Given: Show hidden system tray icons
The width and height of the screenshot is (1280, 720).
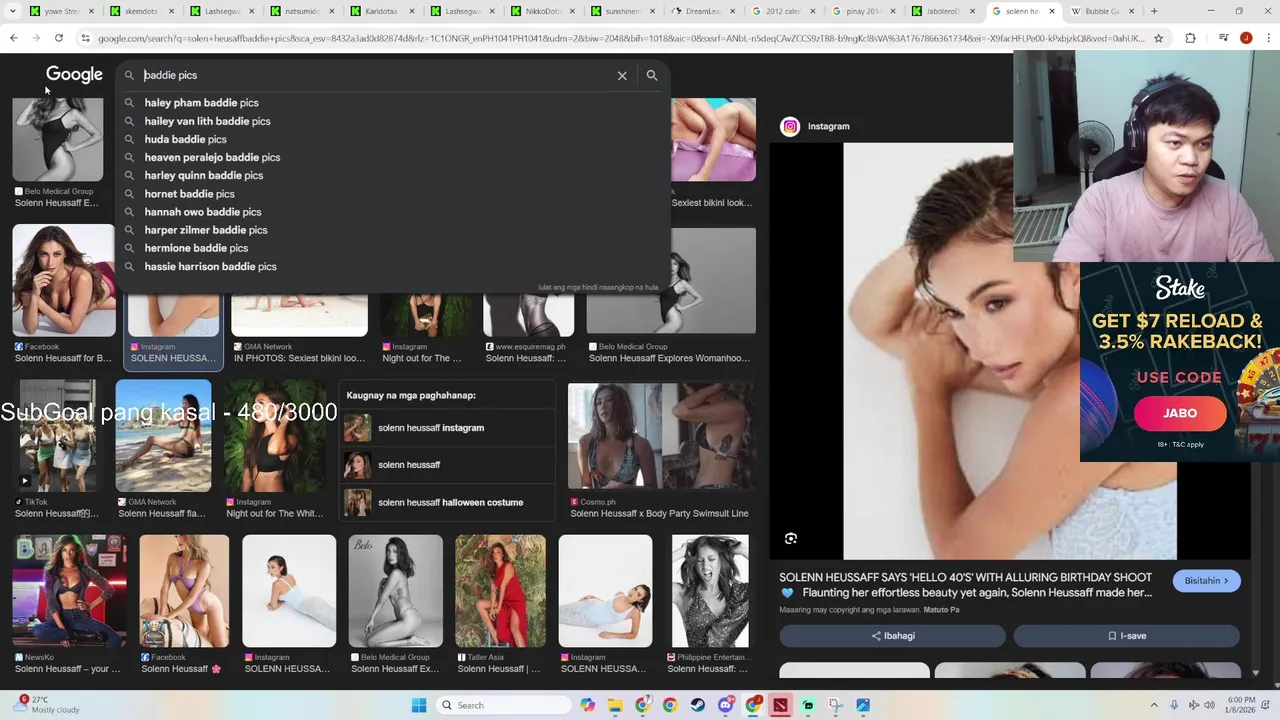Looking at the screenshot, I should 1154,705.
